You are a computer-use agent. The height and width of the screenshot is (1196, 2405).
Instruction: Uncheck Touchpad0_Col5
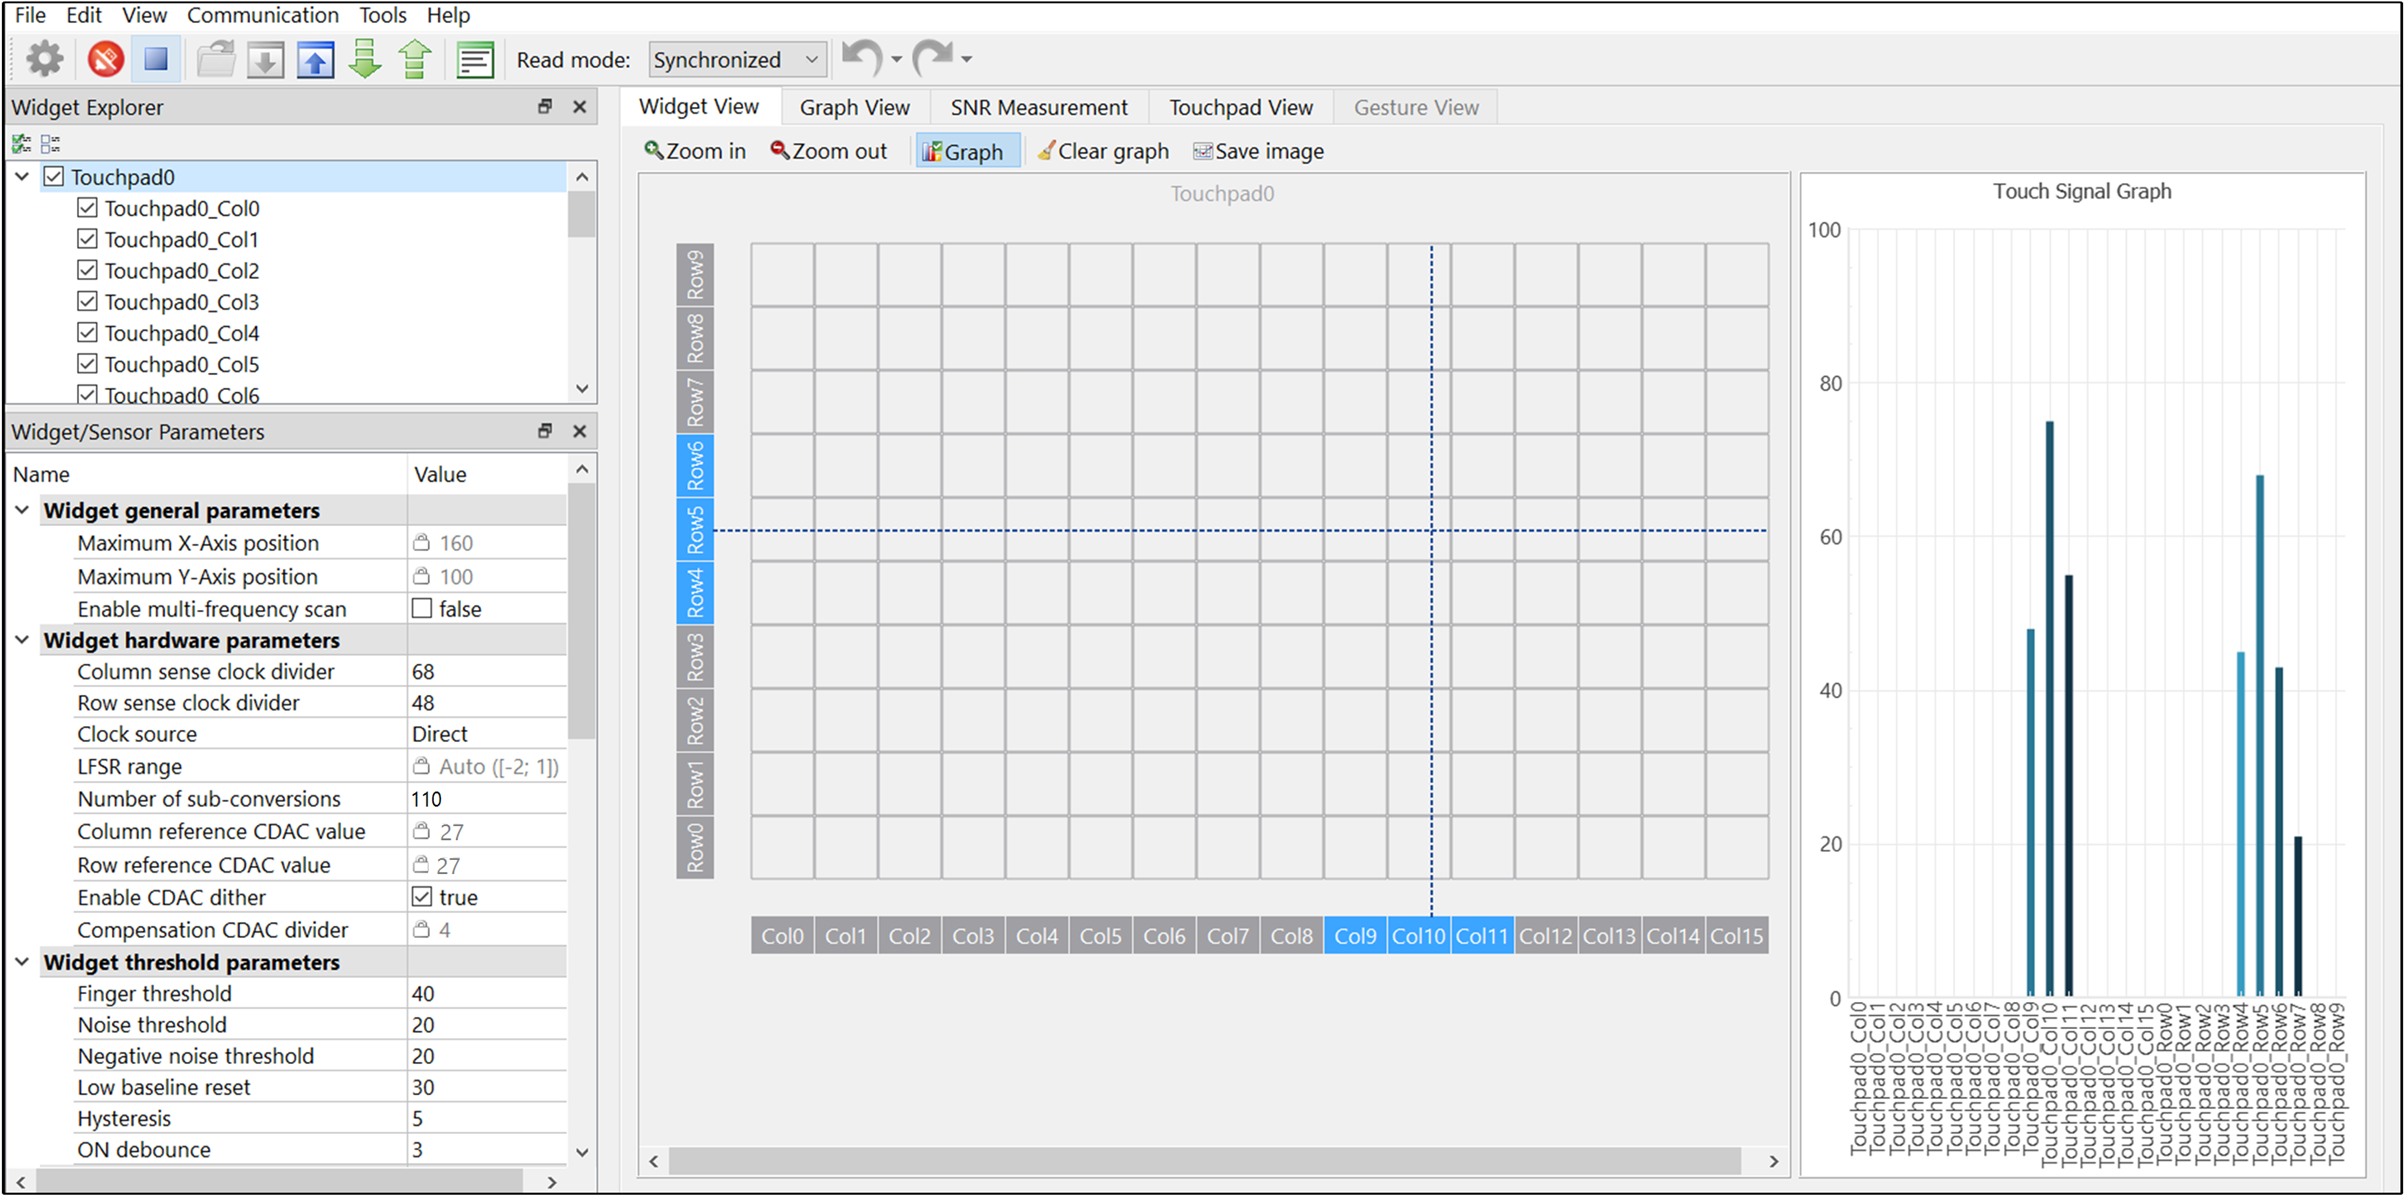point(87,363)
